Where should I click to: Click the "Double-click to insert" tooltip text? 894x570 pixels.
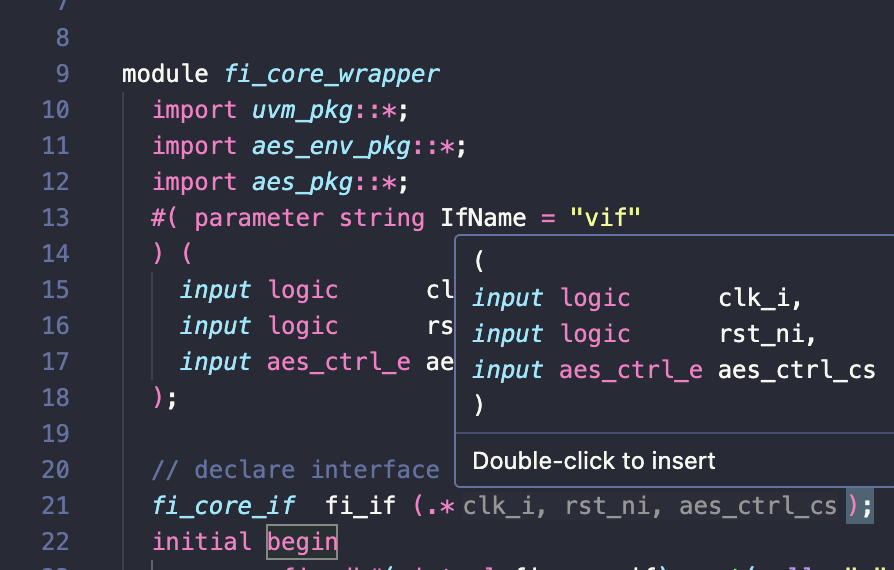tap(594, 461)
